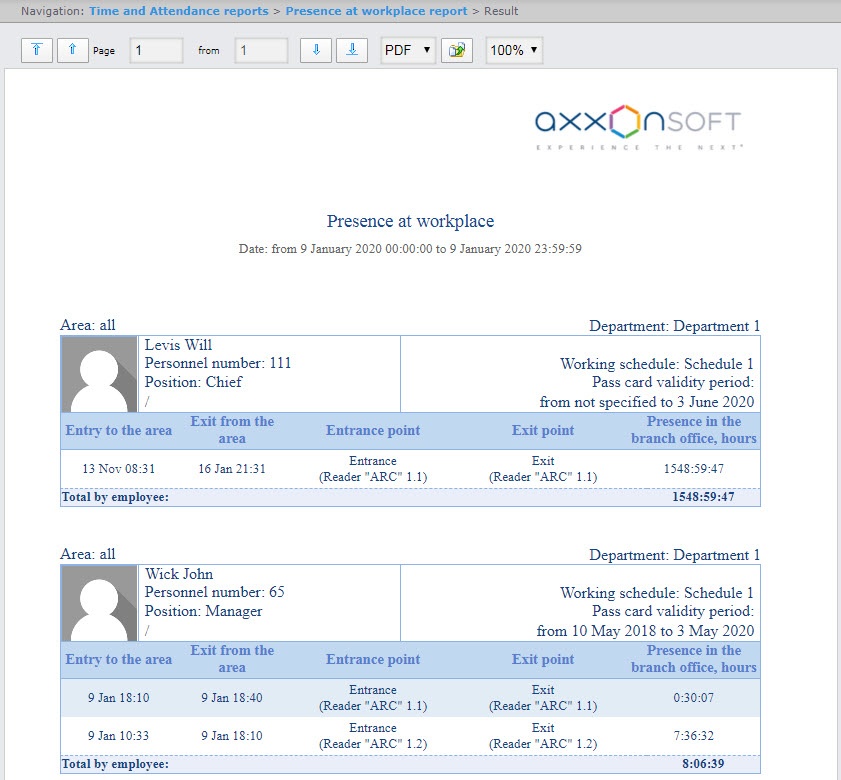Go to first page of report
Viewport: 841px width, 780px height.
click(x=37, y=50)
